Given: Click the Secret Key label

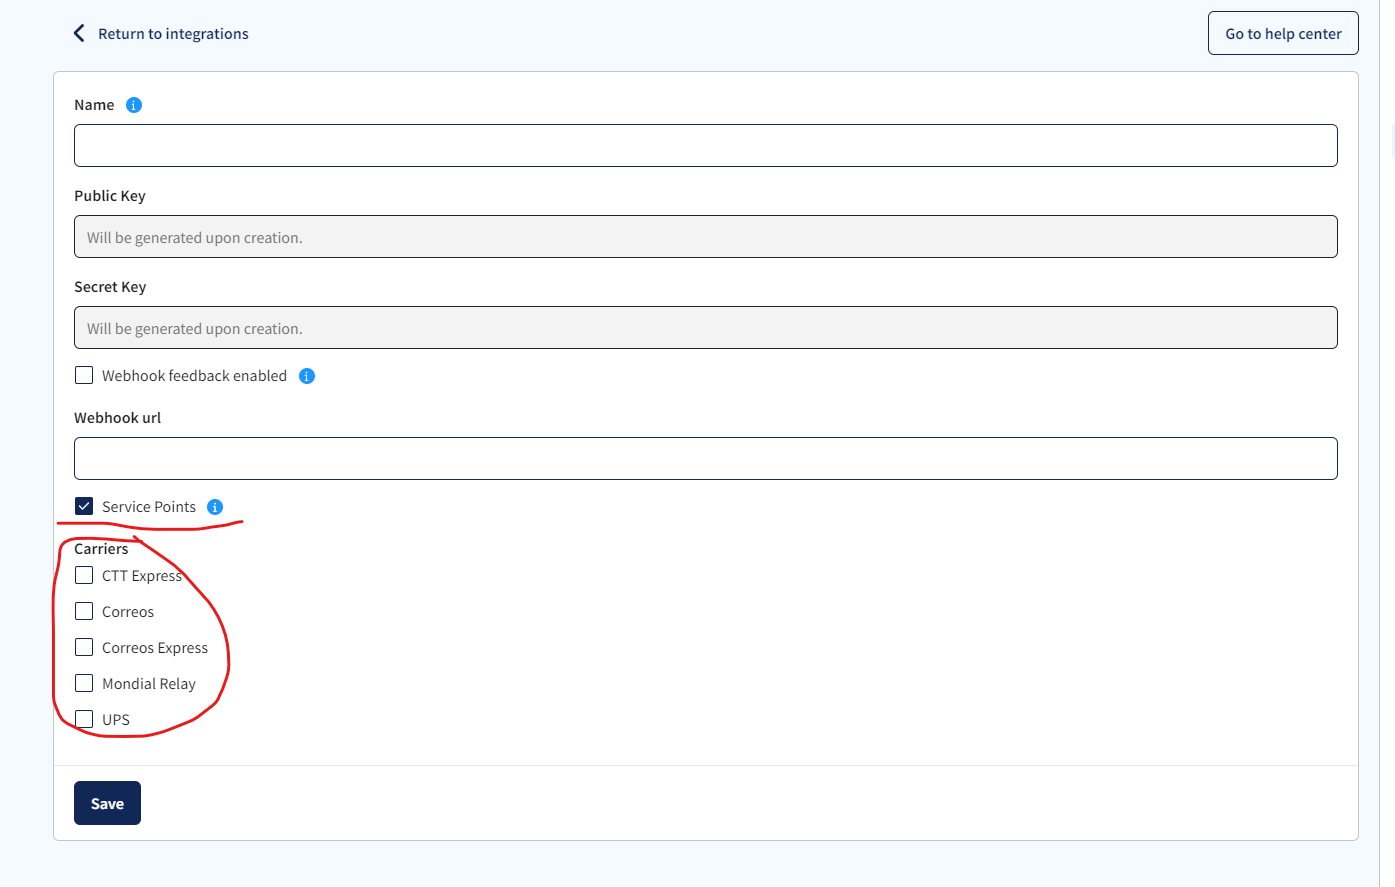Looking at the screenshot, I should click(x=110, y=287).
